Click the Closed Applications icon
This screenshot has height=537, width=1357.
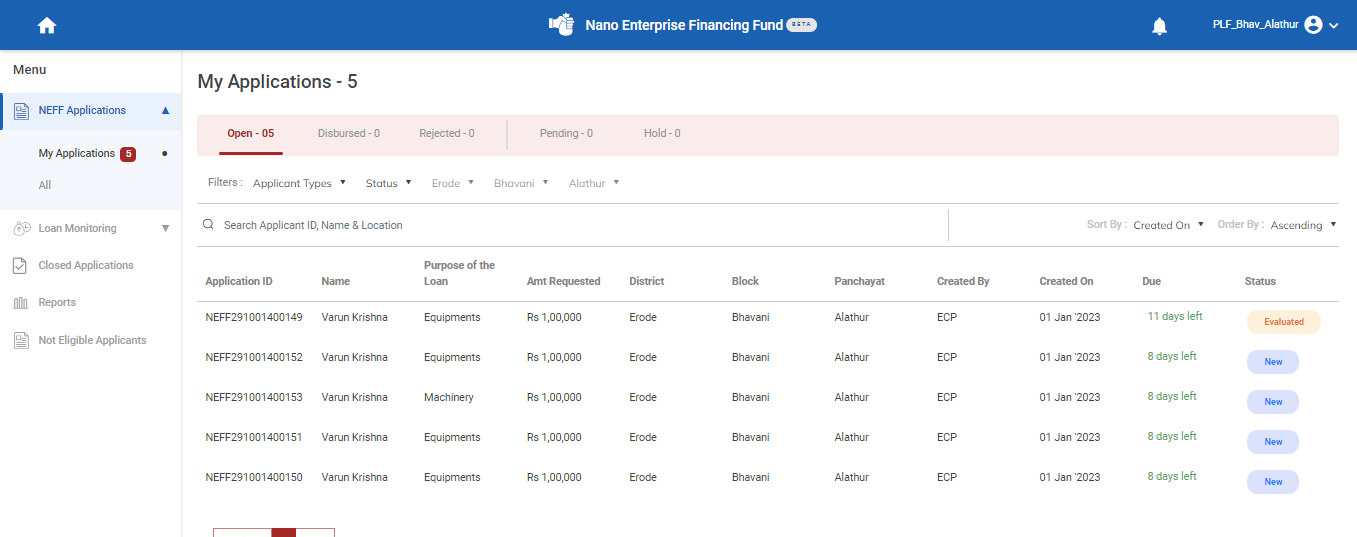[x=20, y=266]
